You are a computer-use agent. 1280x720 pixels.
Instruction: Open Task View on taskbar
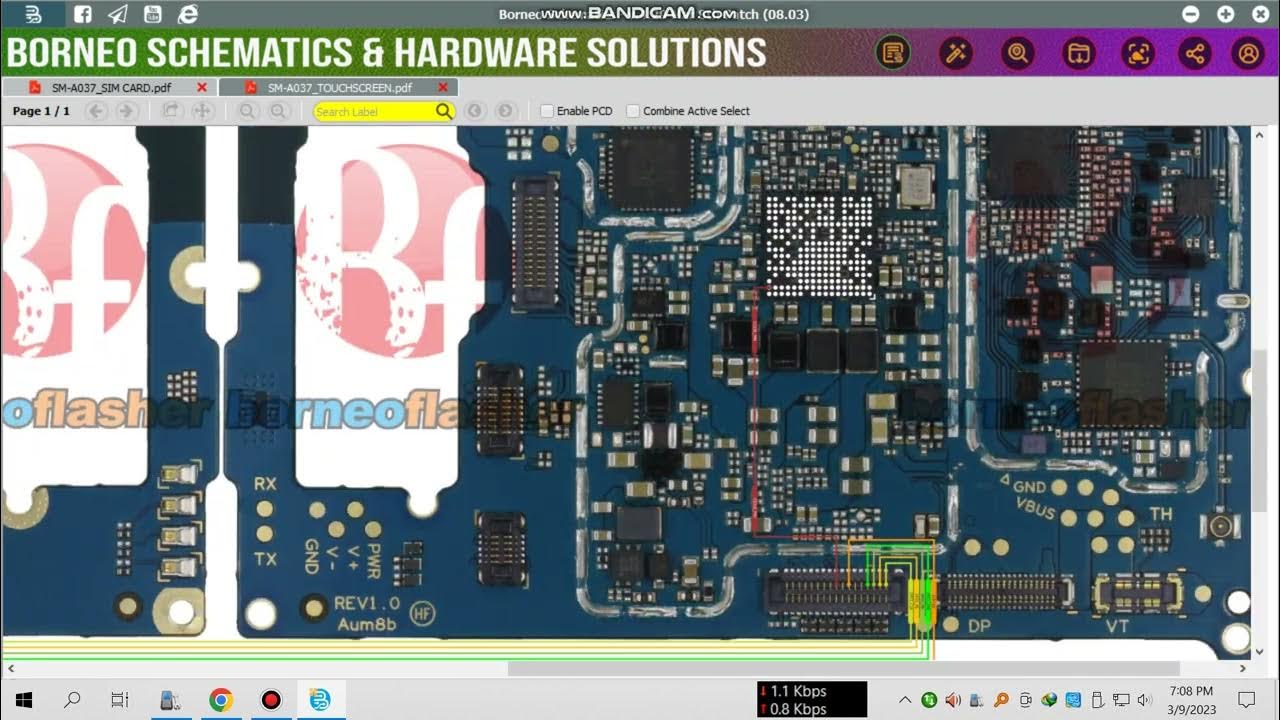click(x=120, y=700)
